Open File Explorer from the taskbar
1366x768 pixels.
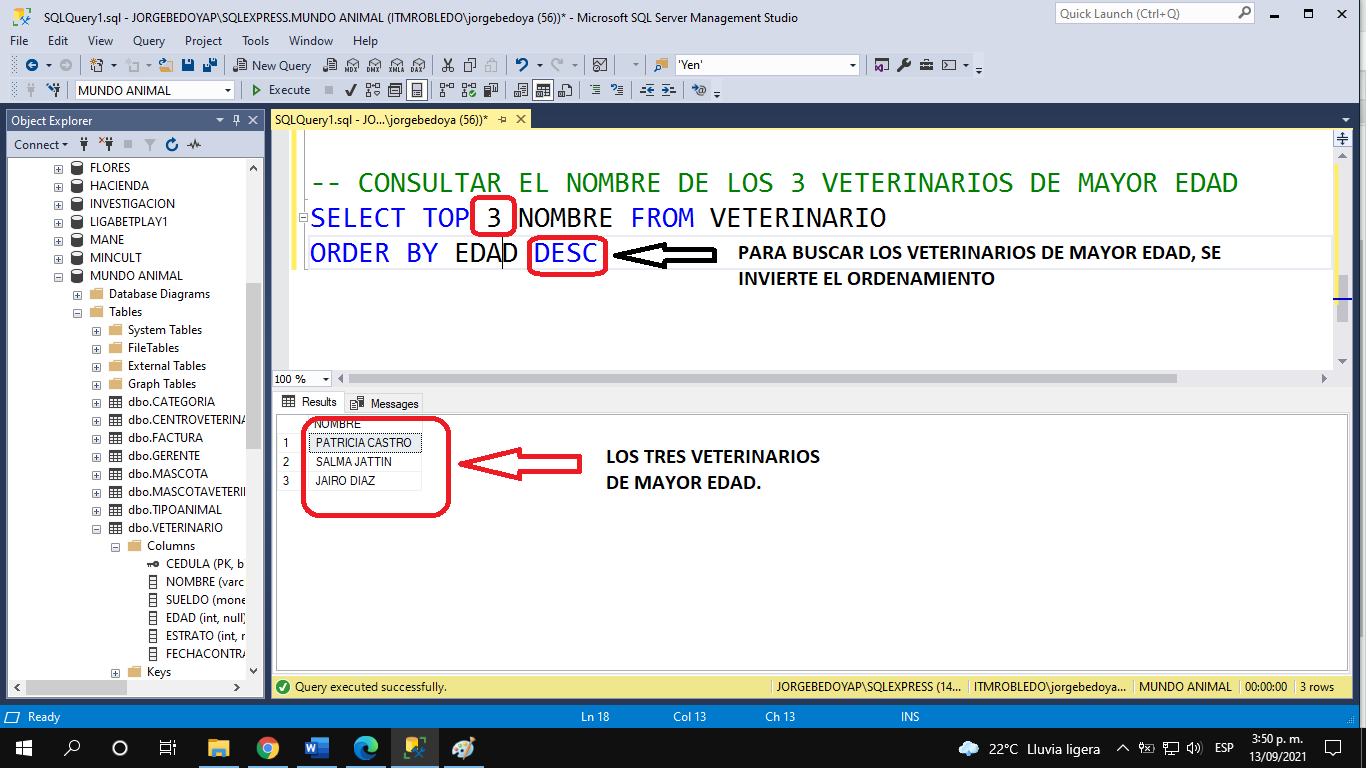point(219,748)
